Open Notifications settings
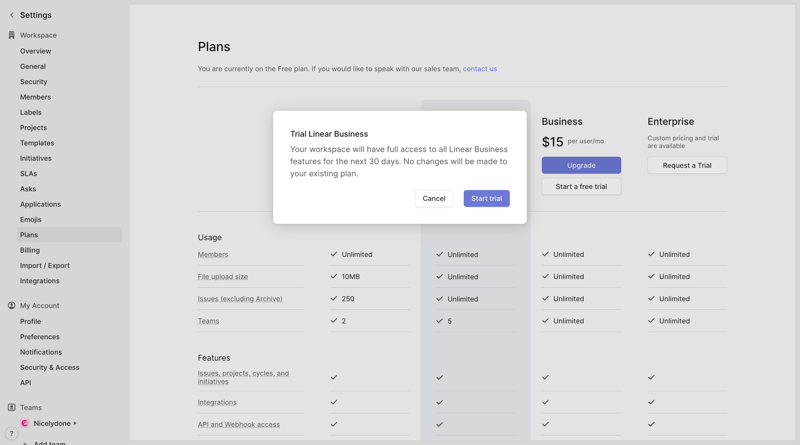The width and height of the screenshot is (800, 445). pyautogui.click(x=41, y=352)
